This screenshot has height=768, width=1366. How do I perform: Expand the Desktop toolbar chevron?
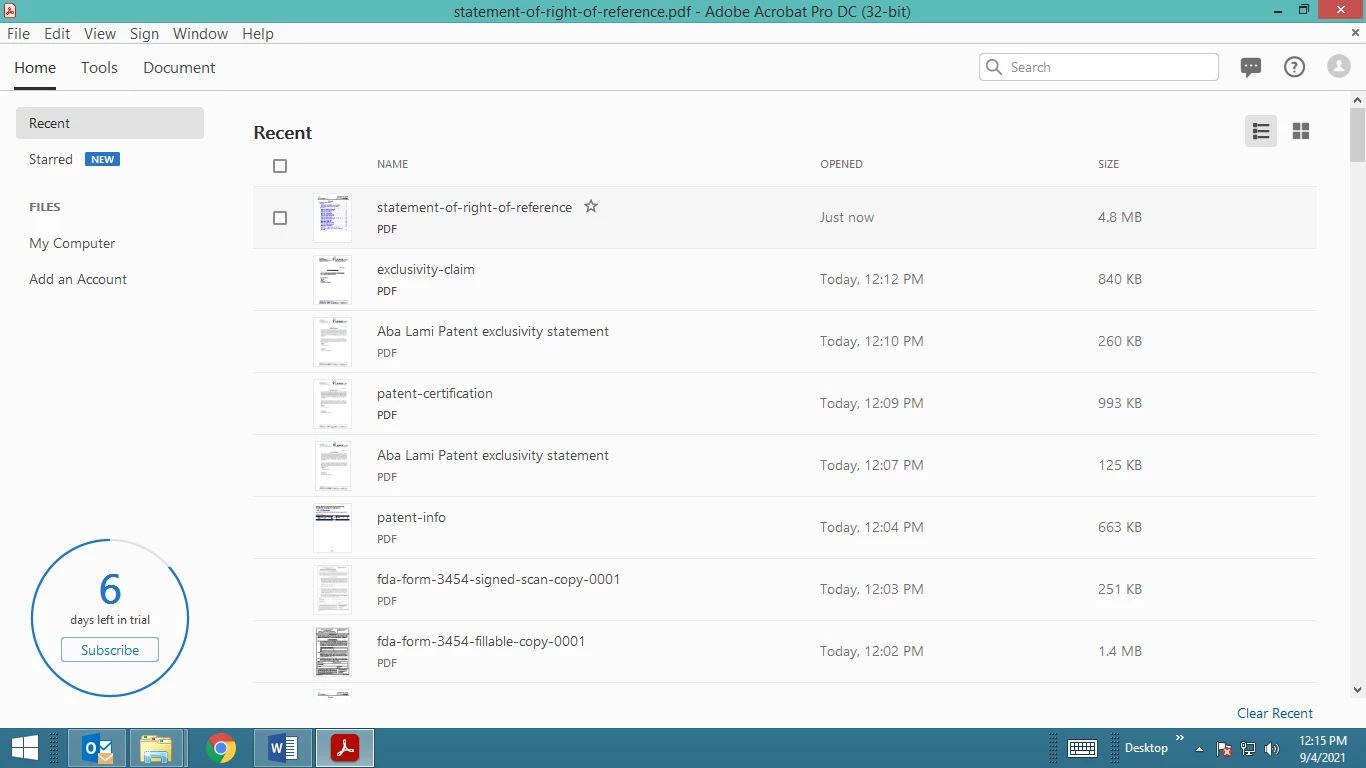tap(1179, 739)
